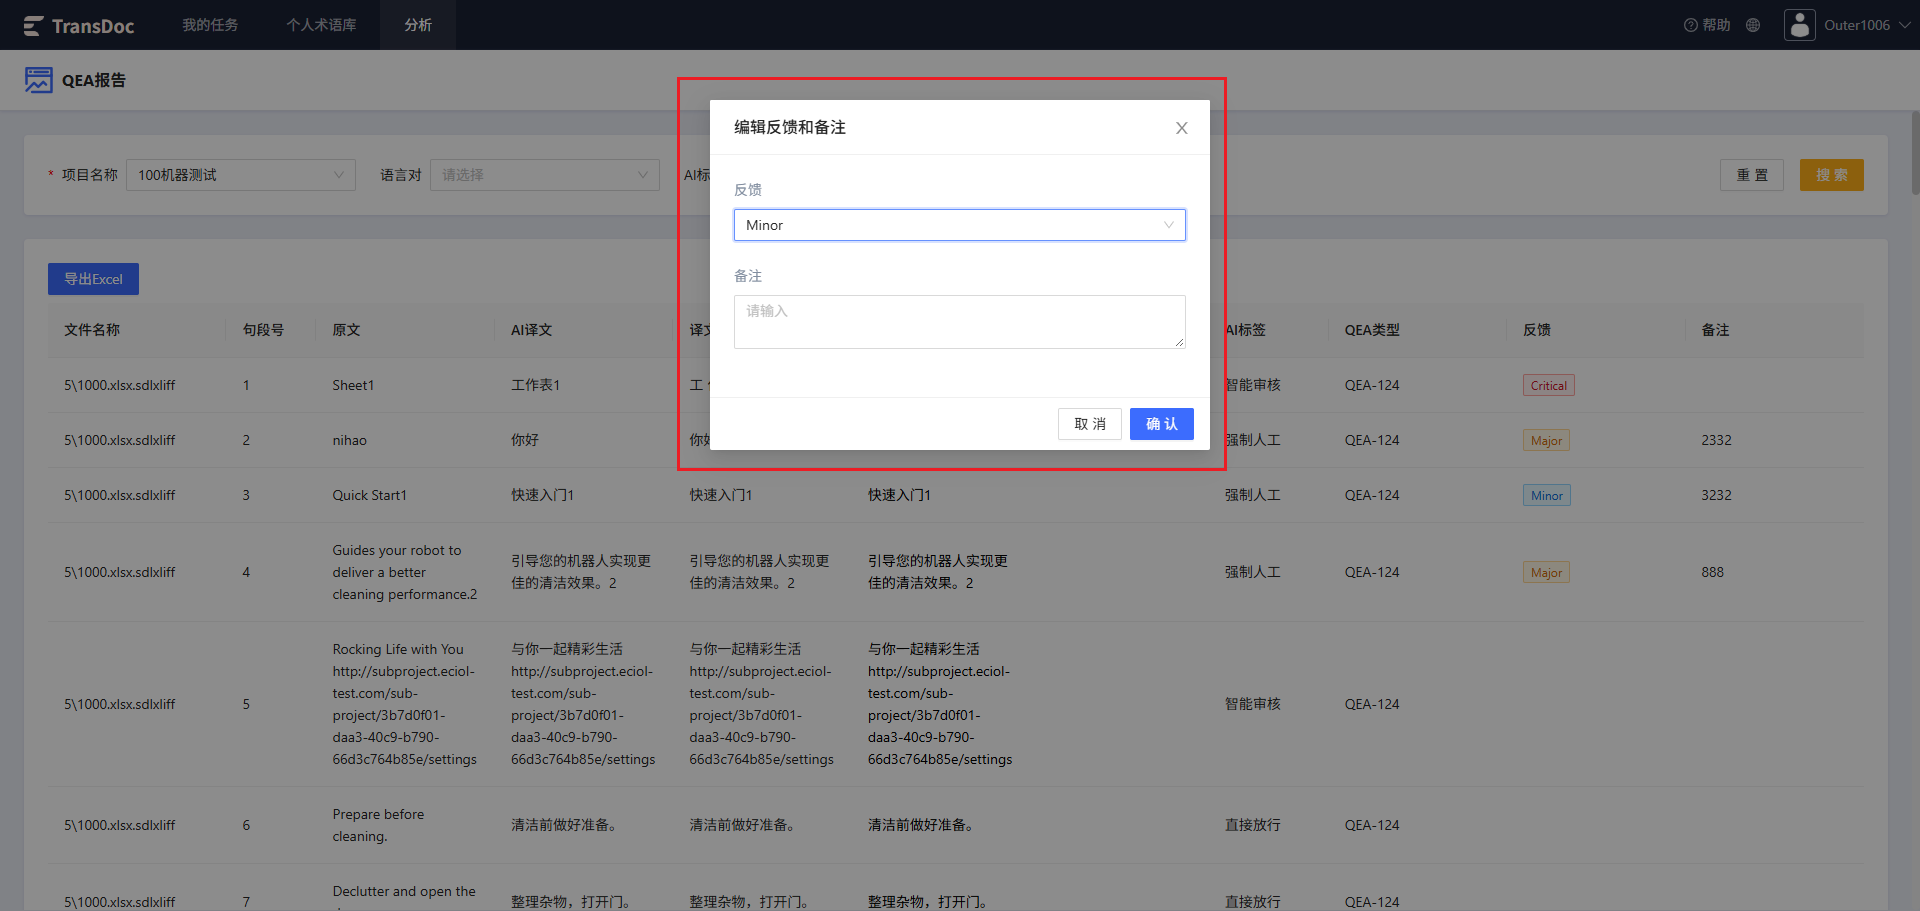Click source text 'Sheet1'
Image resolution: width=1920 pixels, height=911 pixels.
[353, 385]
